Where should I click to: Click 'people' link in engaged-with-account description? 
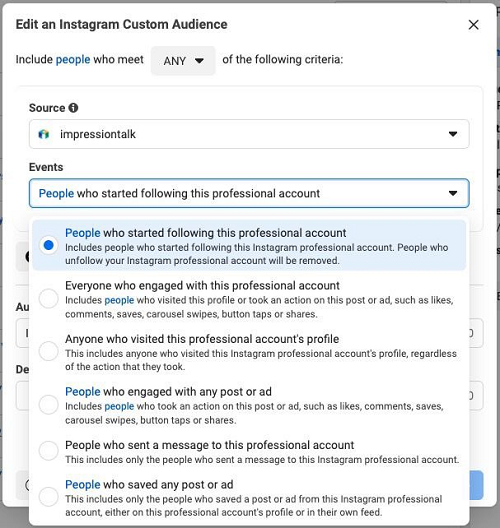tap(119, 300)
